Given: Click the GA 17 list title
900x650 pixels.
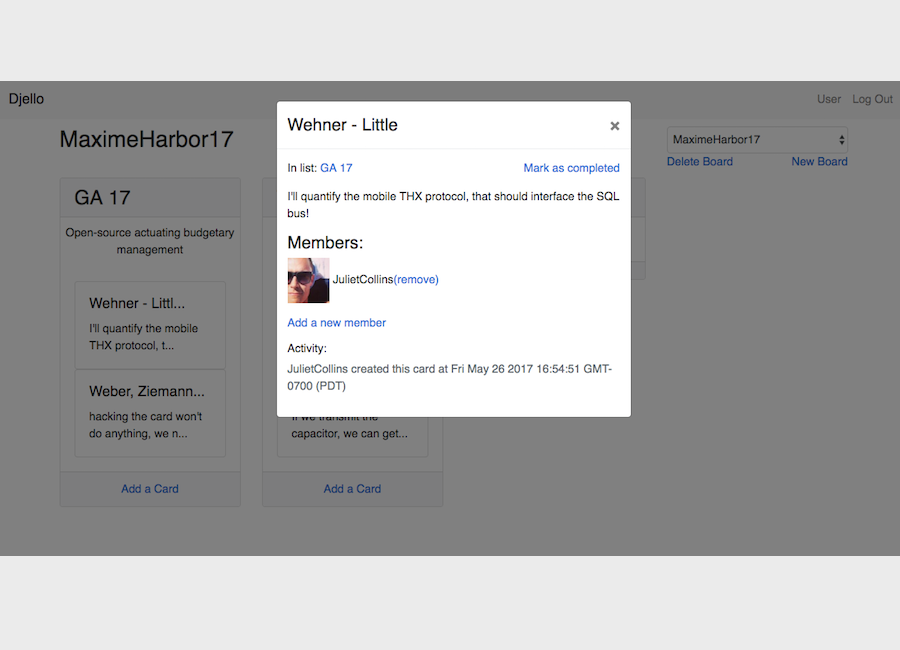Looking at the screenshot, I should click(102, 198).
